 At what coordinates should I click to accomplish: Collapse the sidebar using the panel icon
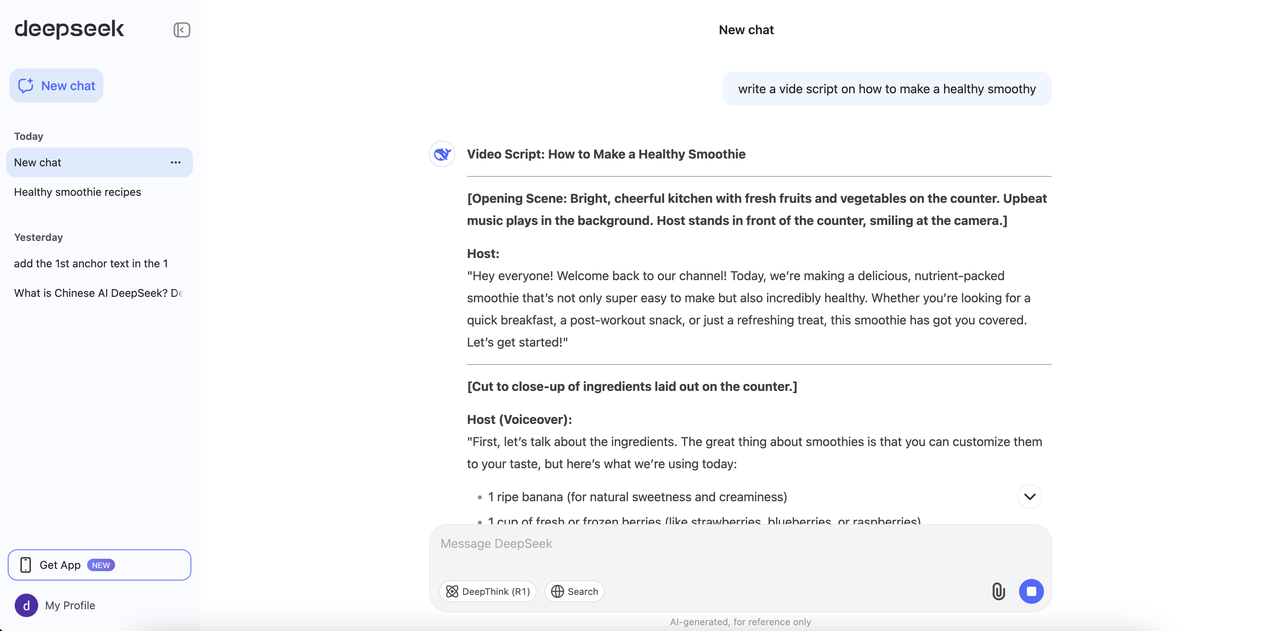[x=182, y=30]
